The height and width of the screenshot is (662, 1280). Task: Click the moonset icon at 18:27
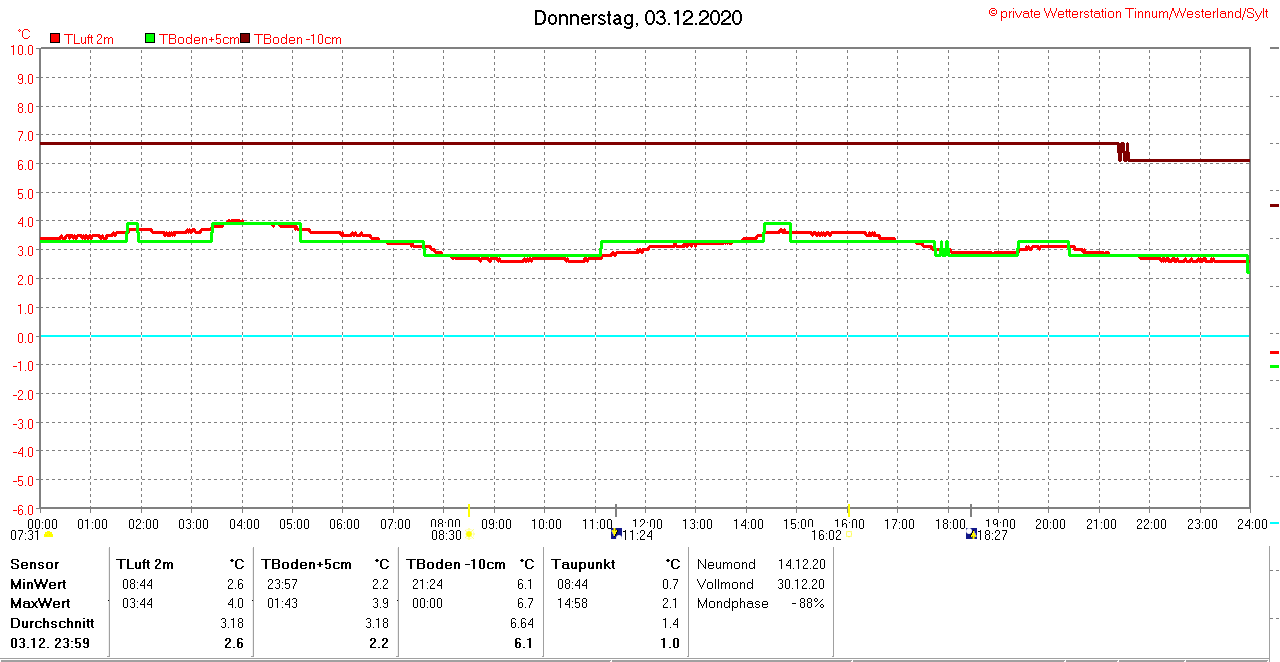pos(971,535)
